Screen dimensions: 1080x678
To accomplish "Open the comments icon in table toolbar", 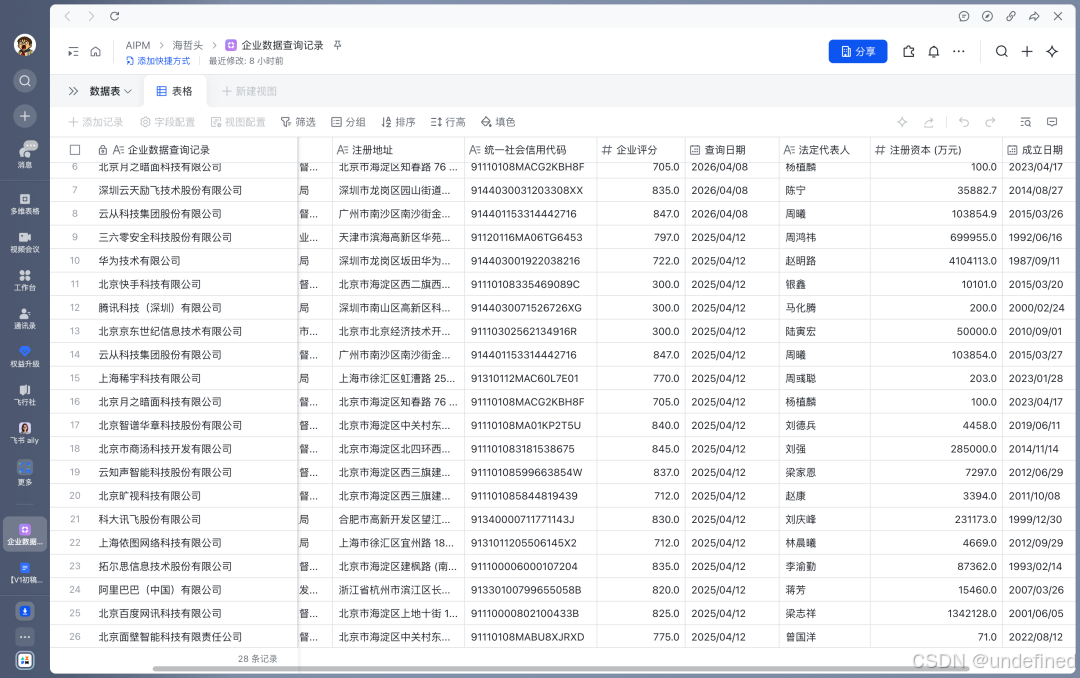I will tap(1052, 122).
